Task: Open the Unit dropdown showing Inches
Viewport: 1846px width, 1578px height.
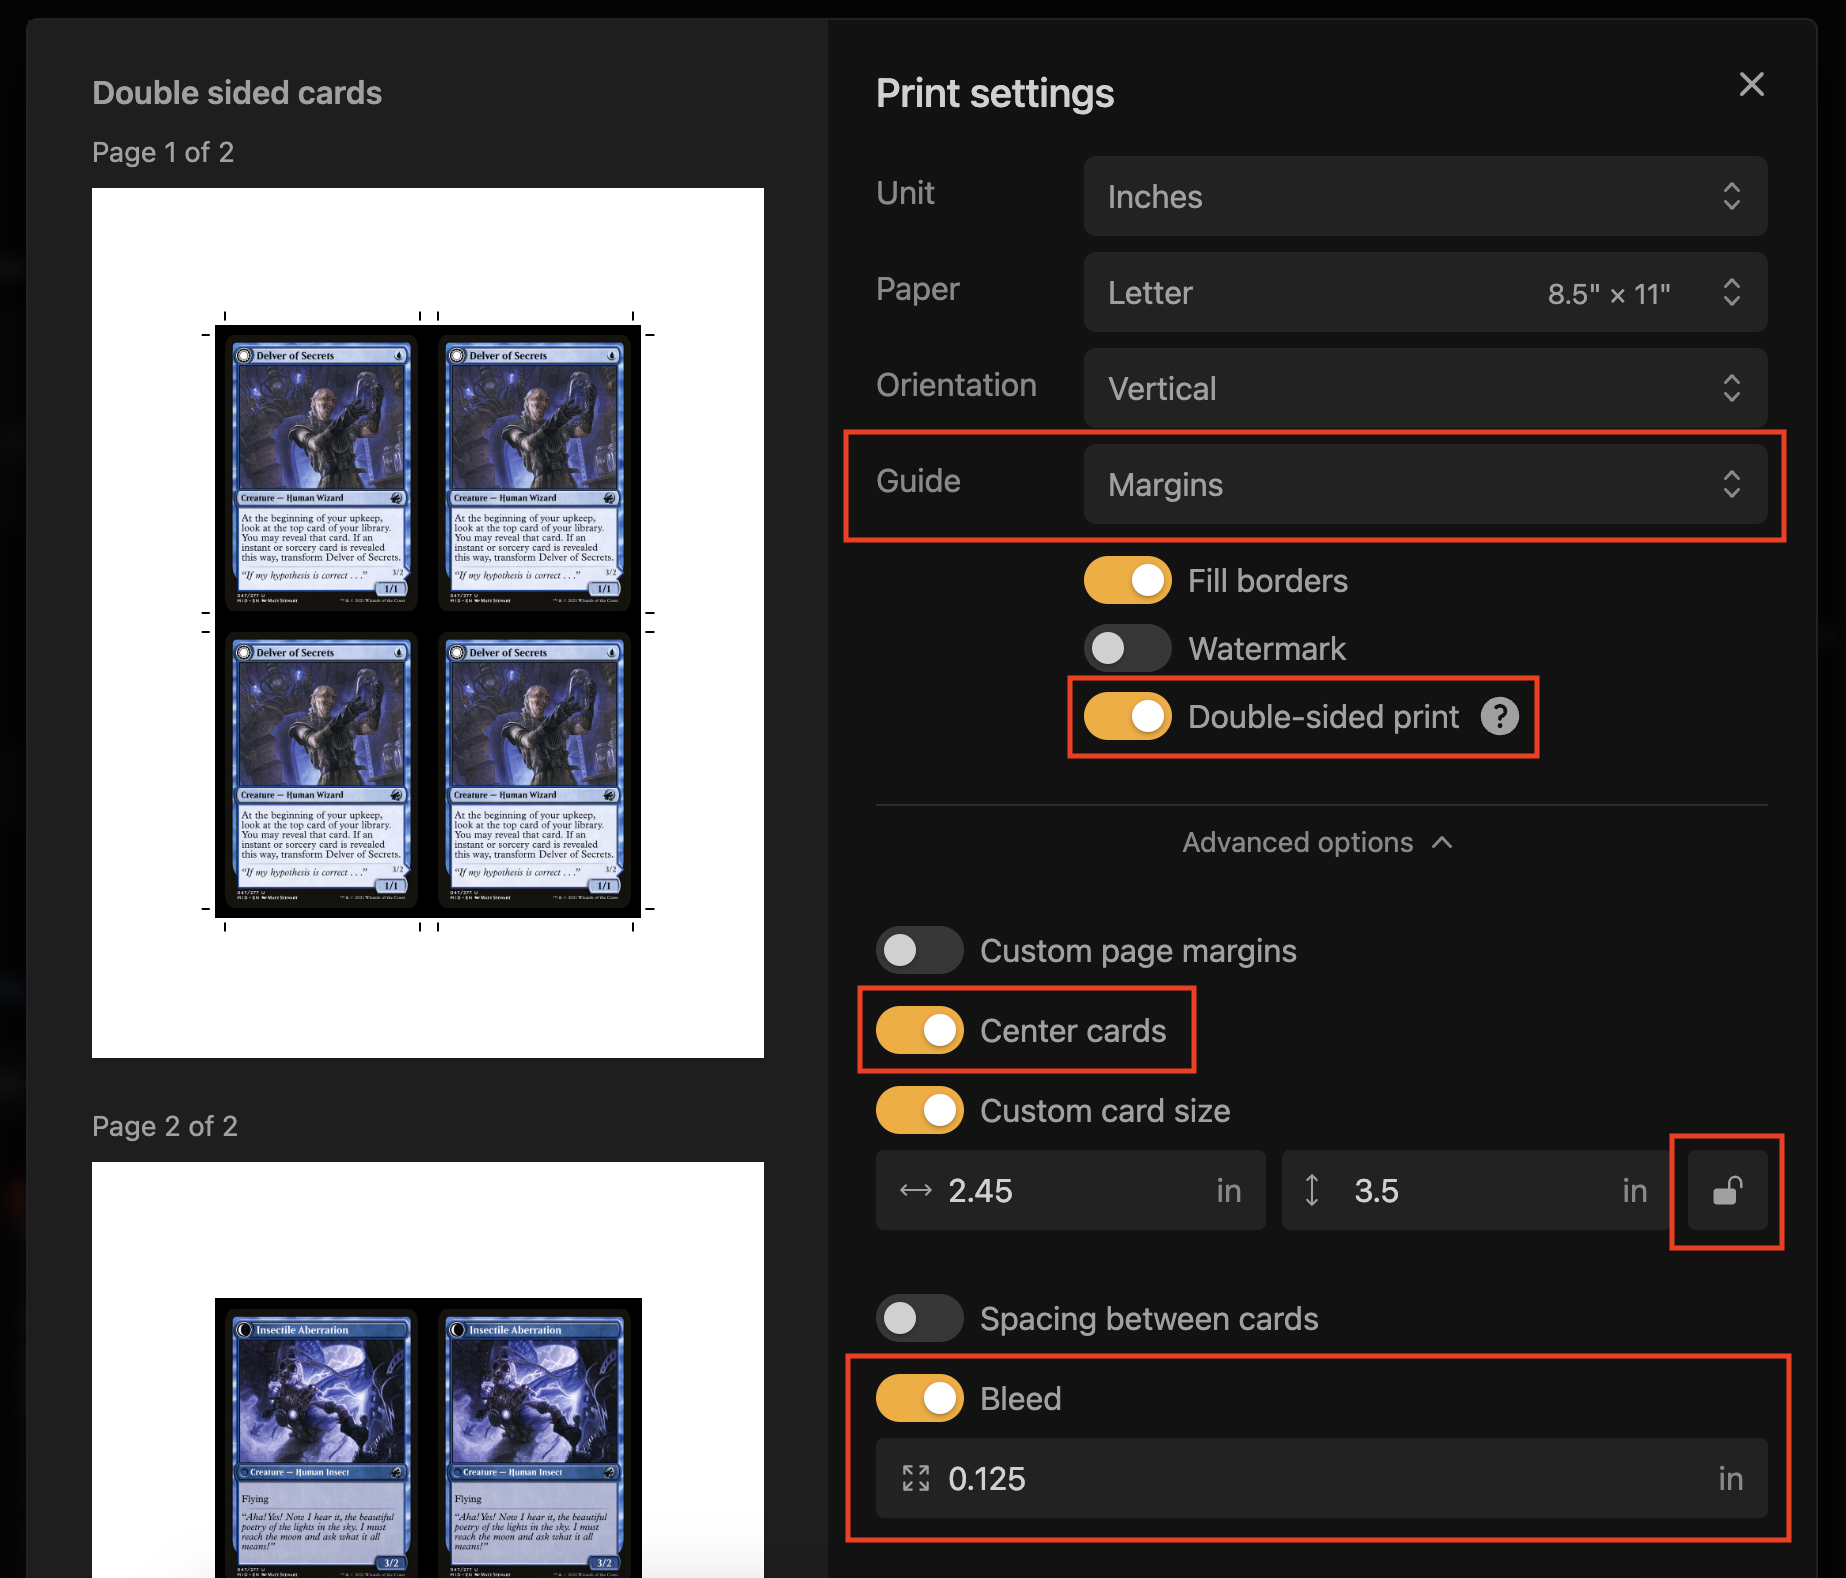Action: tap(1425, 196)
